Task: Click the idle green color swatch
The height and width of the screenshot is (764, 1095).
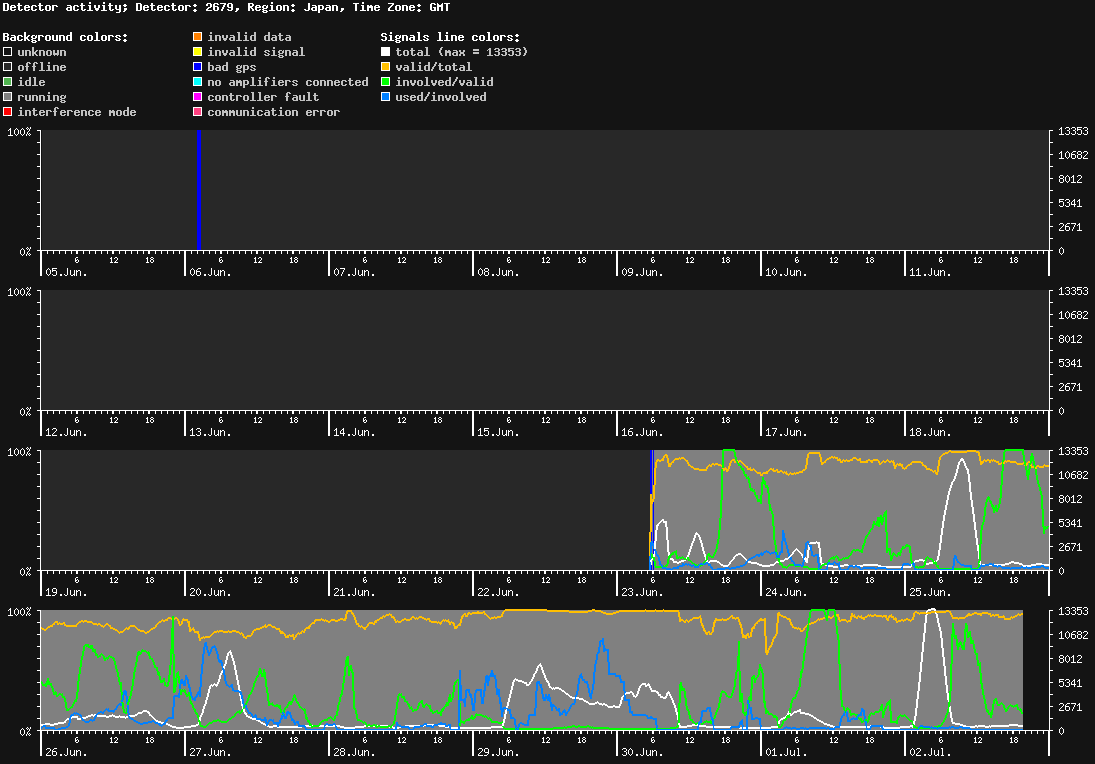Action: pyautogui.click(x=8, y=82)
